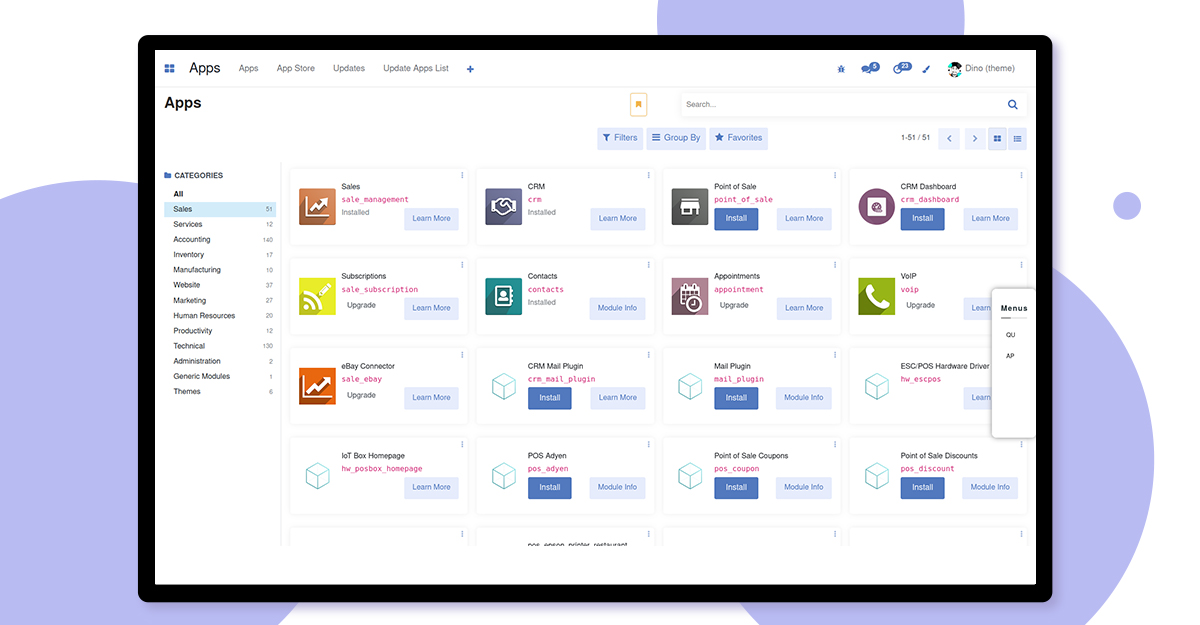Screen dimensions: 1200x625
Task: Click the Sales app chart icon
Action: [317, 207]
